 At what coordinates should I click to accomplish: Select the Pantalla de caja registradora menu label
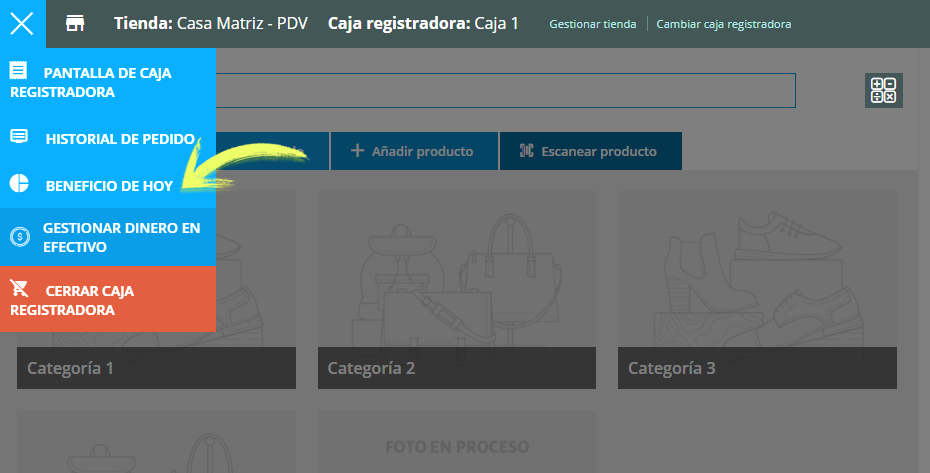pos(89,82)
